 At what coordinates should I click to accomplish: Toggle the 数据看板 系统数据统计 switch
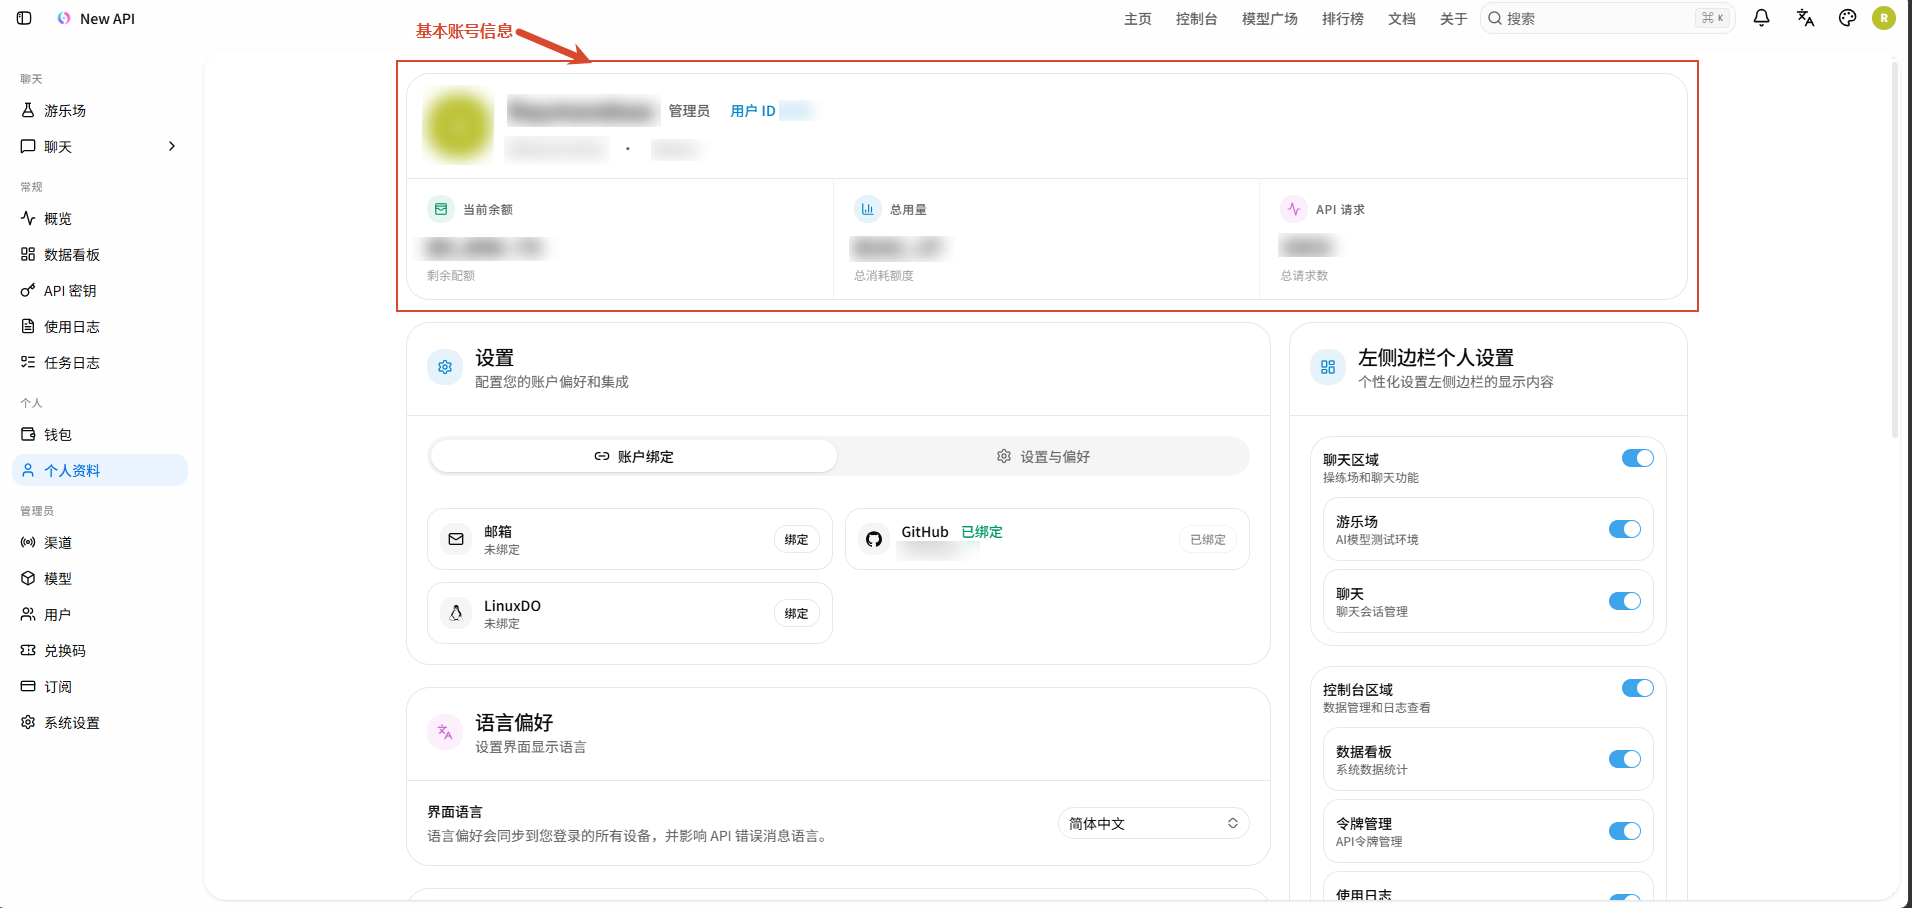pos(1624,759)
